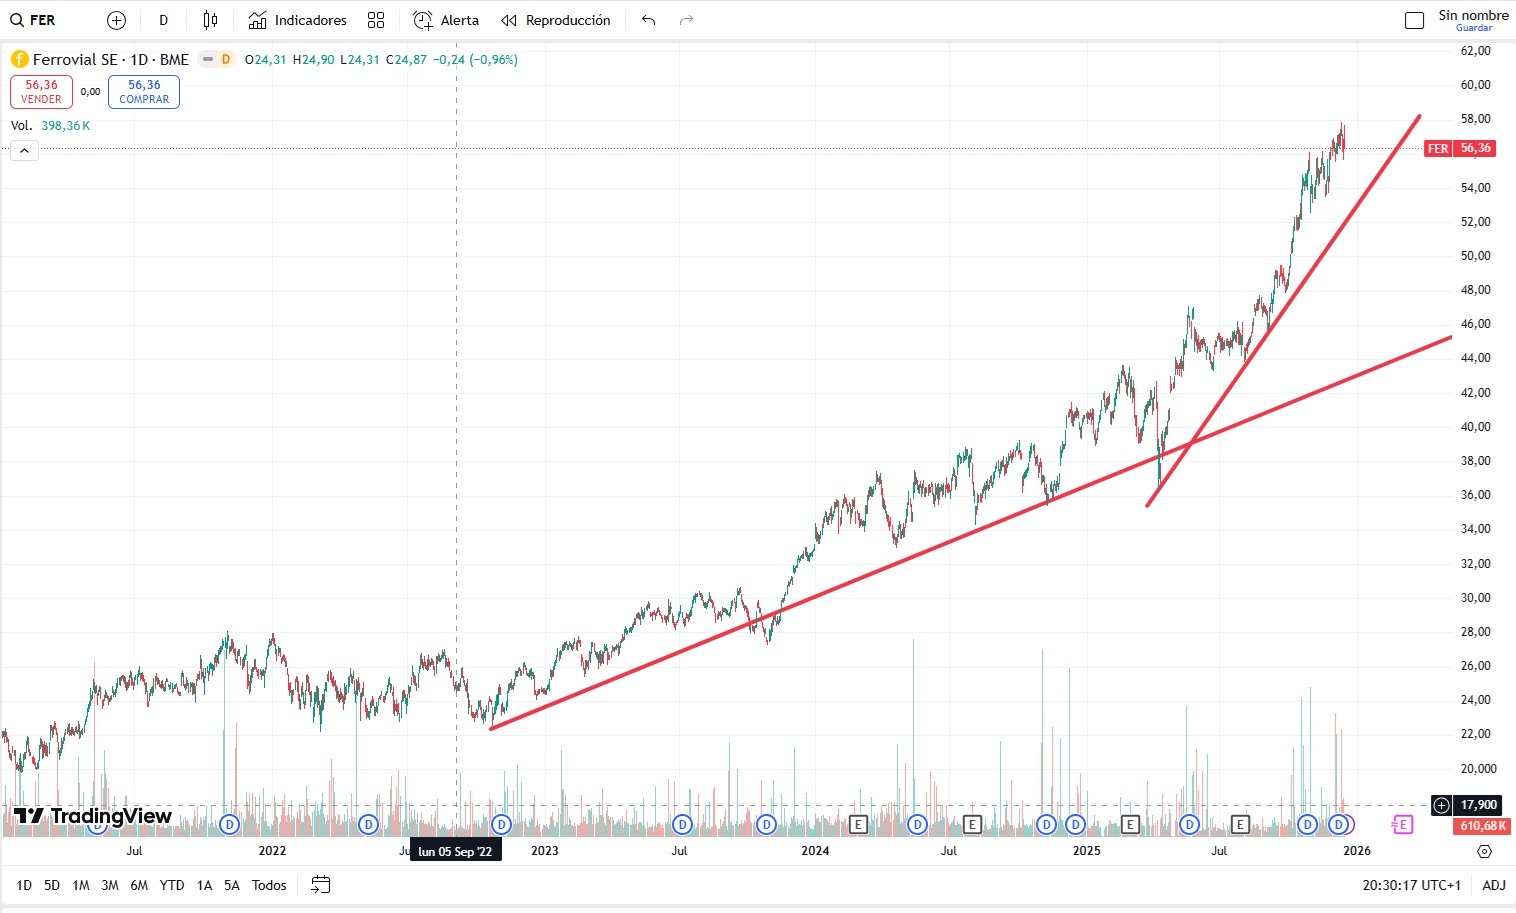Collapse the indicator legend with chevron
Viewport: 1516px width, 913px height.
pos(24,151)
